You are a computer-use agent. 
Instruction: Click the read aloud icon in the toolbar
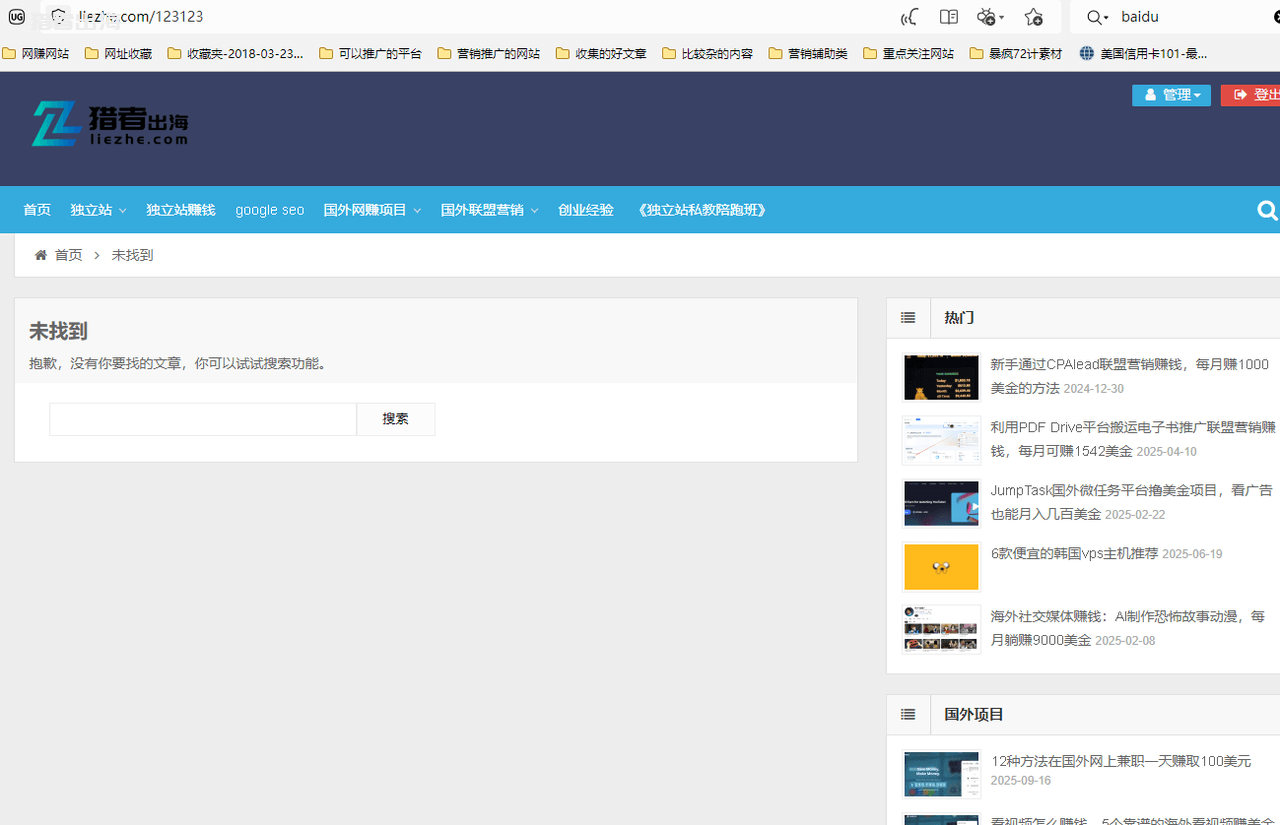(x=908, y=16)
